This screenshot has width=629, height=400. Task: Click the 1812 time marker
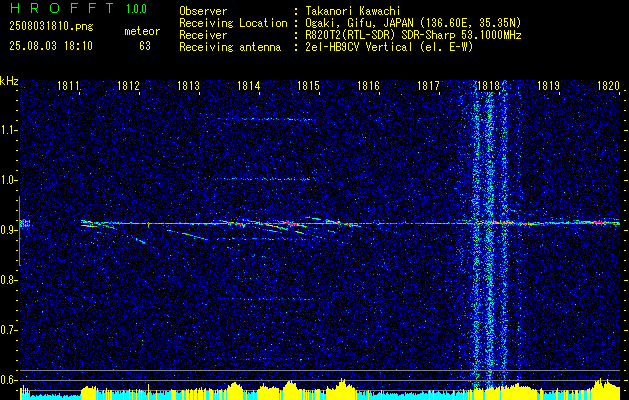click(x=128, y=85)
